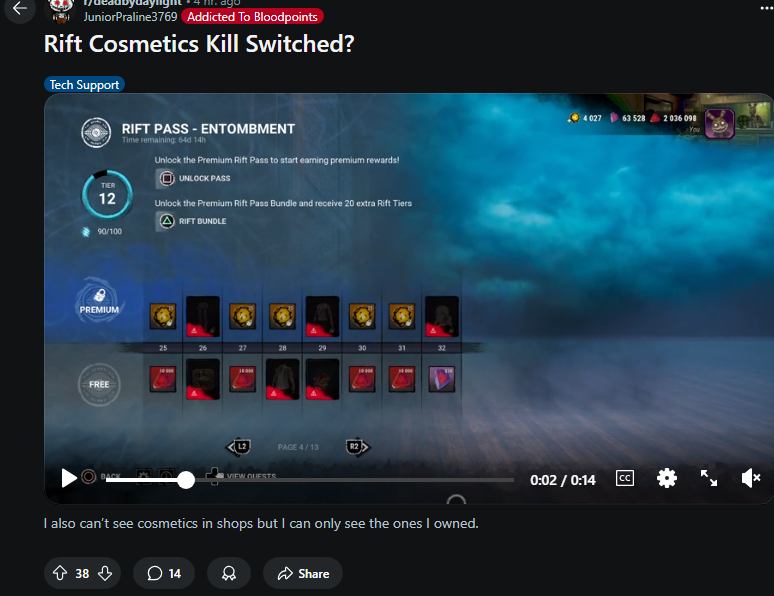Select the Addicted To Bloodpoints flair

coord(252,17)
